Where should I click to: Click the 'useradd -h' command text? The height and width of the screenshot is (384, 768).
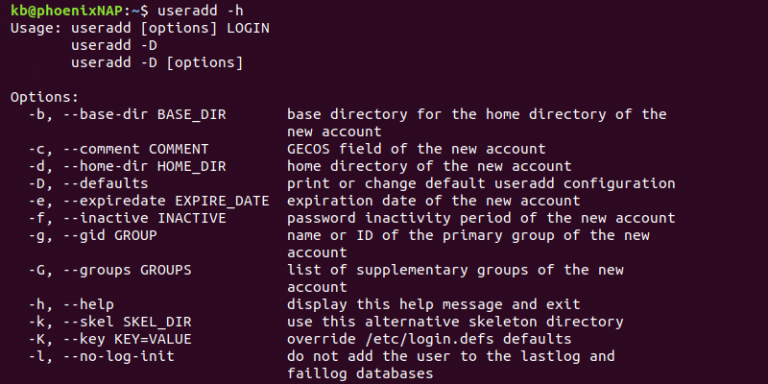point(200,11)
